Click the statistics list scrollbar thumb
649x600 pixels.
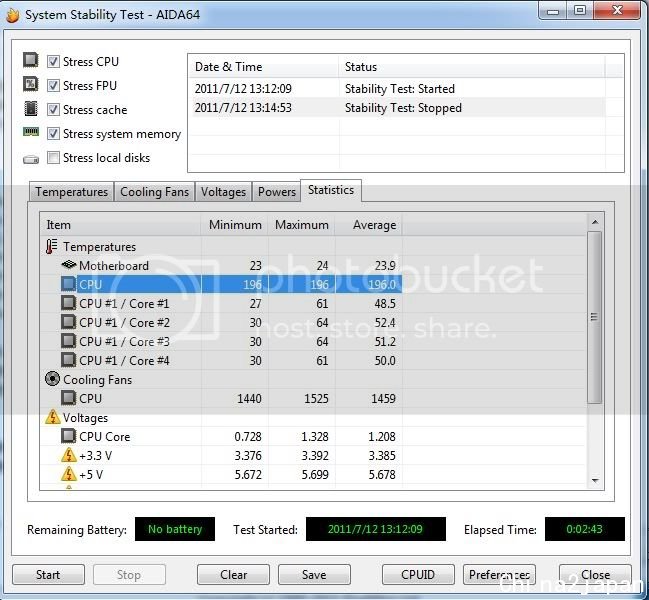(x=595, y=317)
